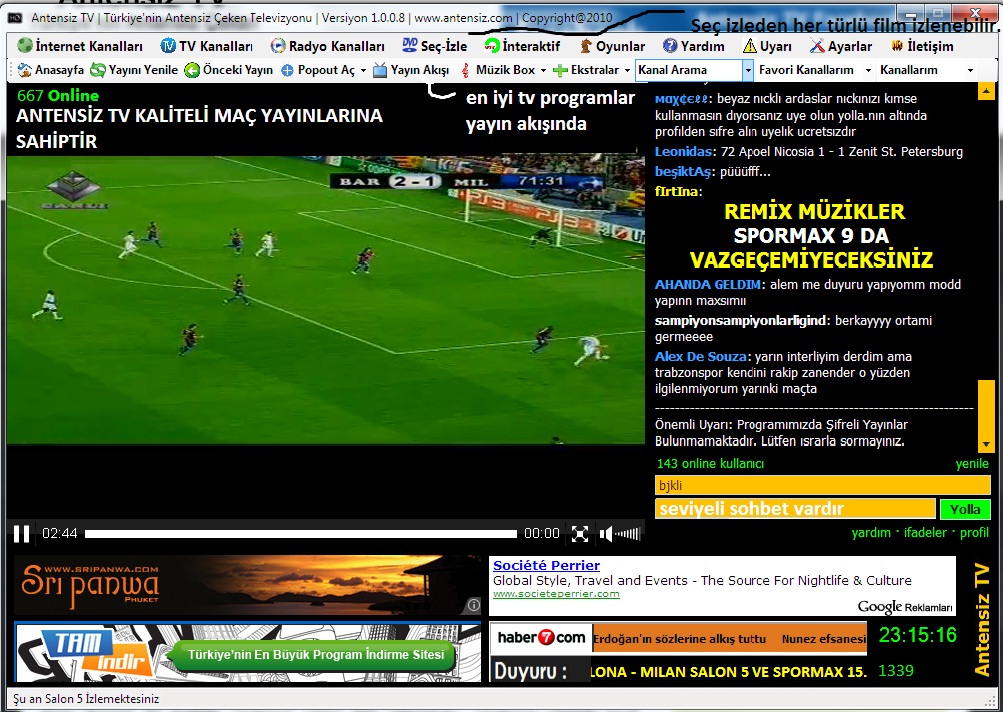Viewport: 1003px width, 712px height.
Task: Mute the video speaker icon
Action: tap(606, 534)
